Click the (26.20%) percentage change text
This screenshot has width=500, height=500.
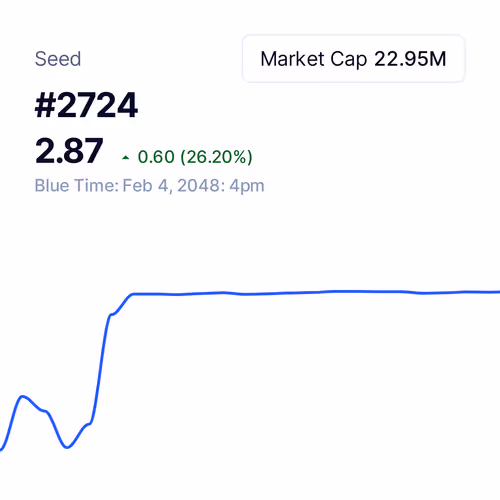coord(216,157)
